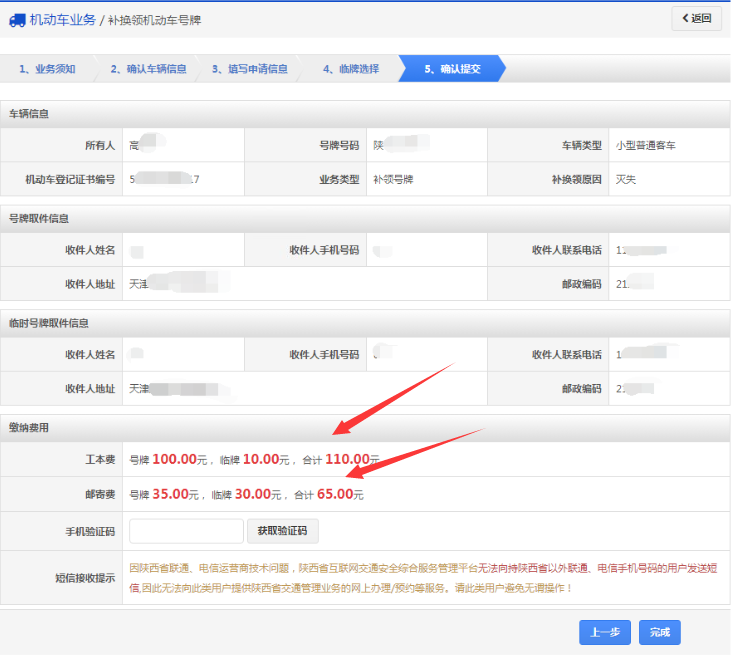Click the truck icon beside 机动车业务
The width and height of the screenshot is (740, 659).
click(x=16, y=20)
